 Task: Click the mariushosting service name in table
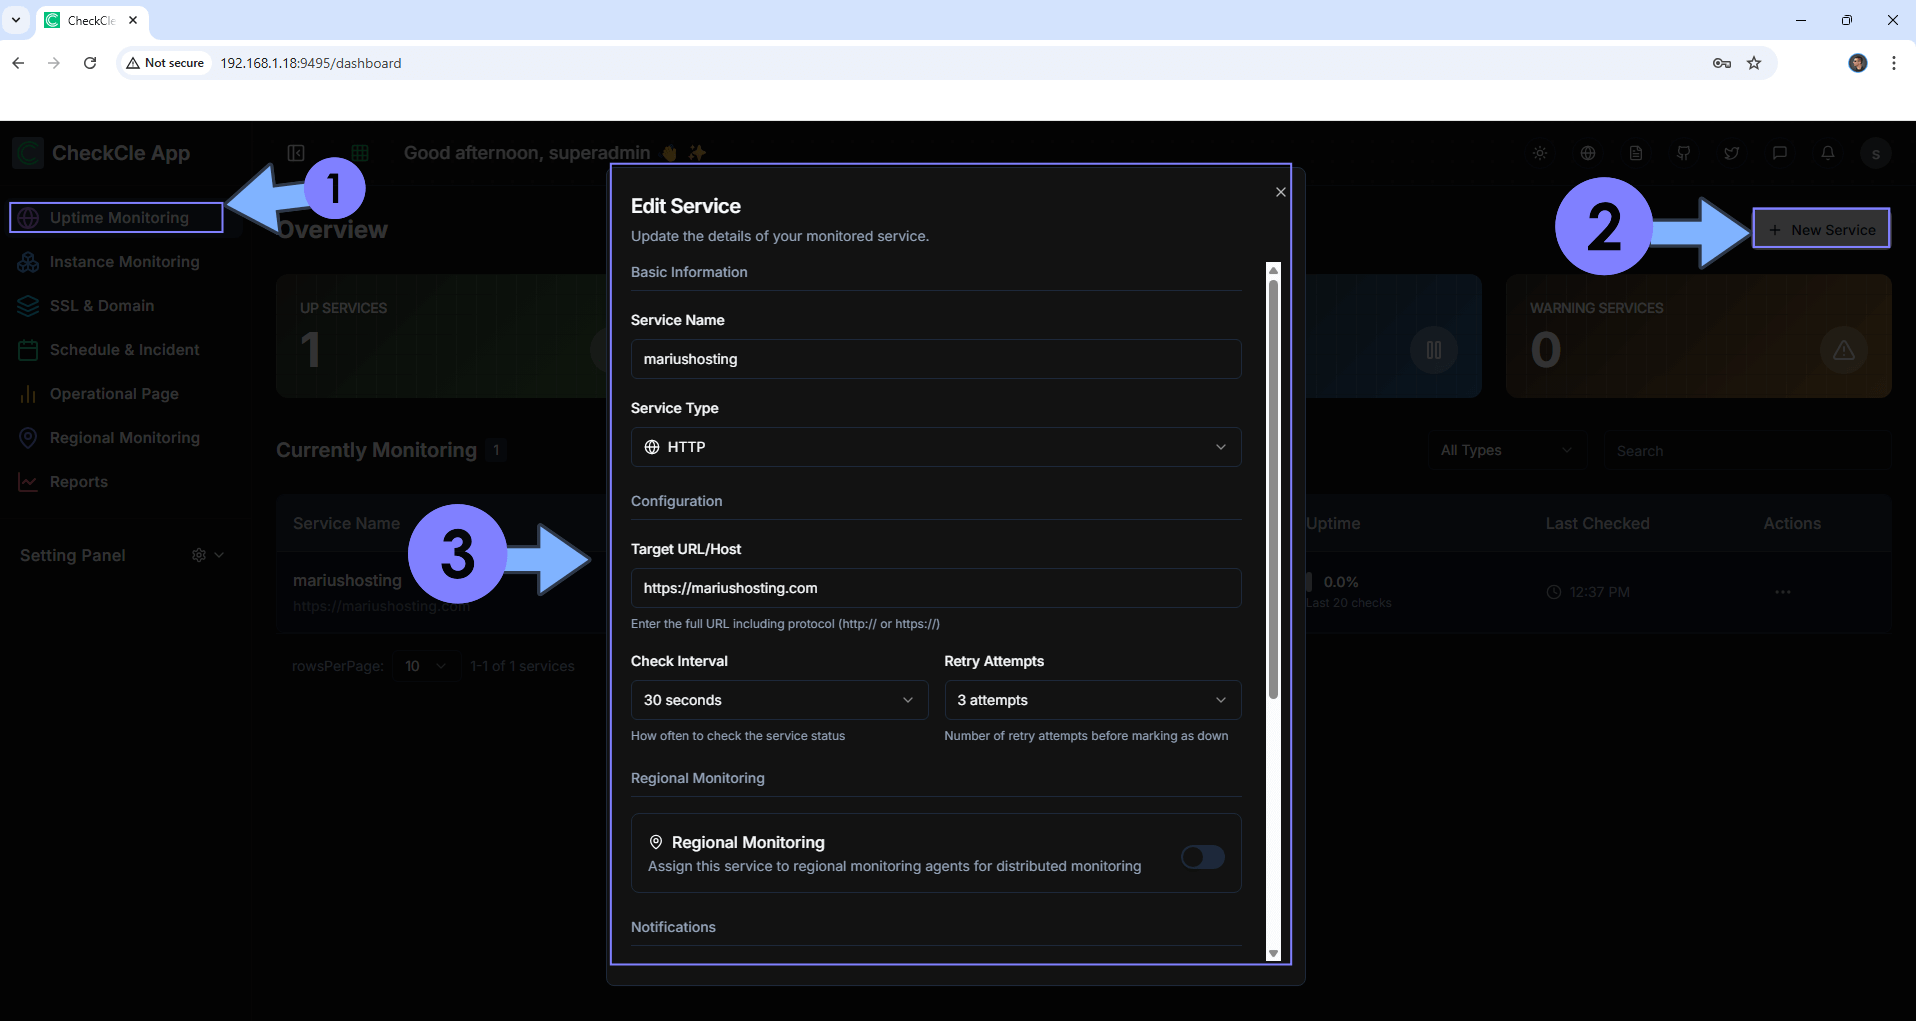pos(347,580)
